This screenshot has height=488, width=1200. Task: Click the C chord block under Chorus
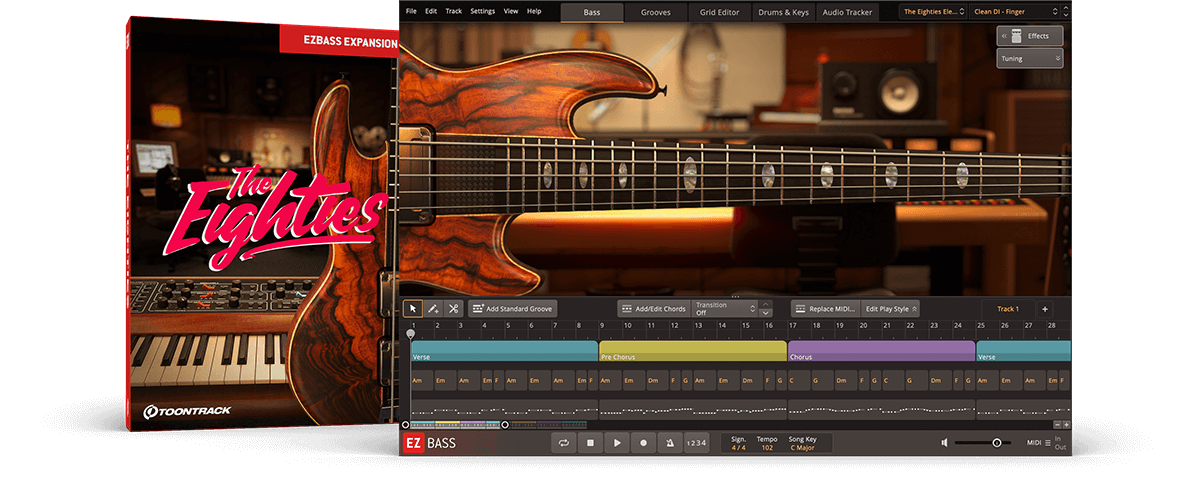click(798, 380)
